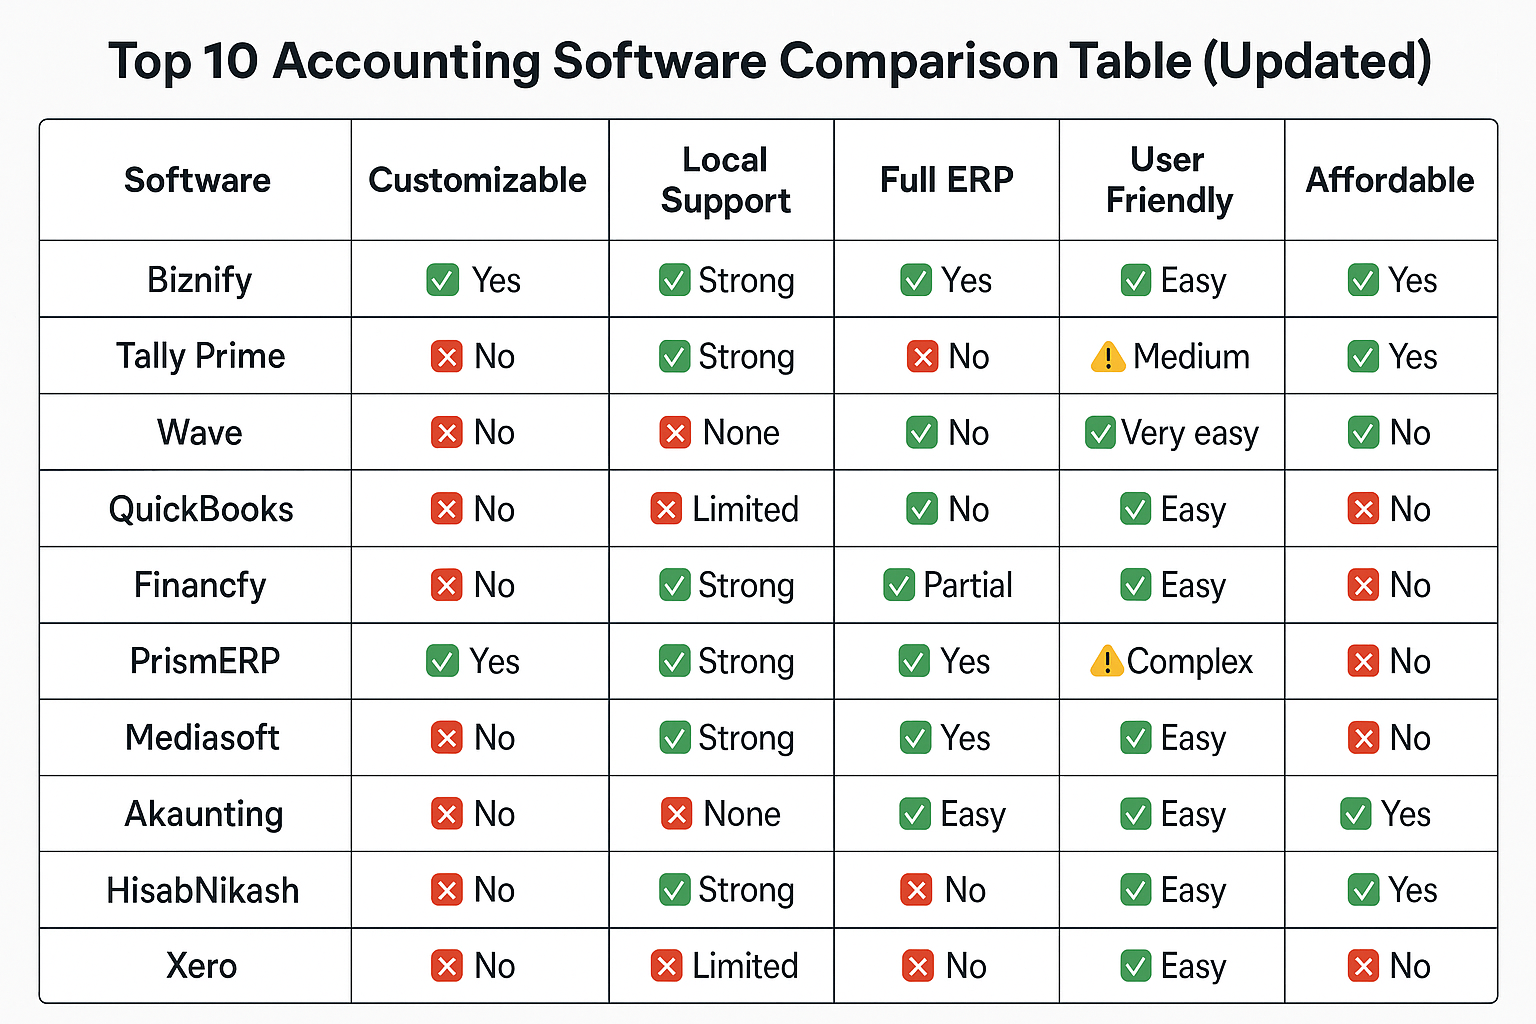Click green checkmark beside Financfy Partial

[899, 585]
